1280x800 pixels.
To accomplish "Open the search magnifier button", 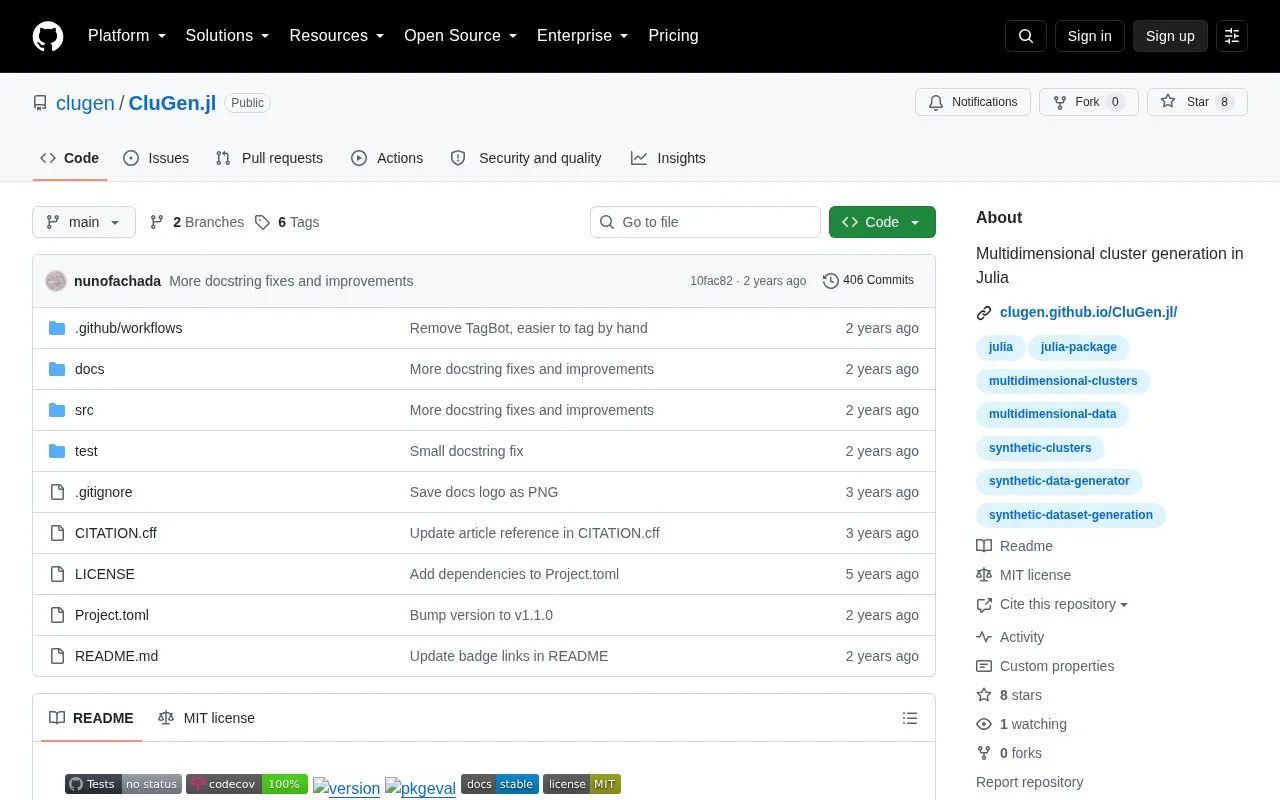I will tap(1026, 36).
